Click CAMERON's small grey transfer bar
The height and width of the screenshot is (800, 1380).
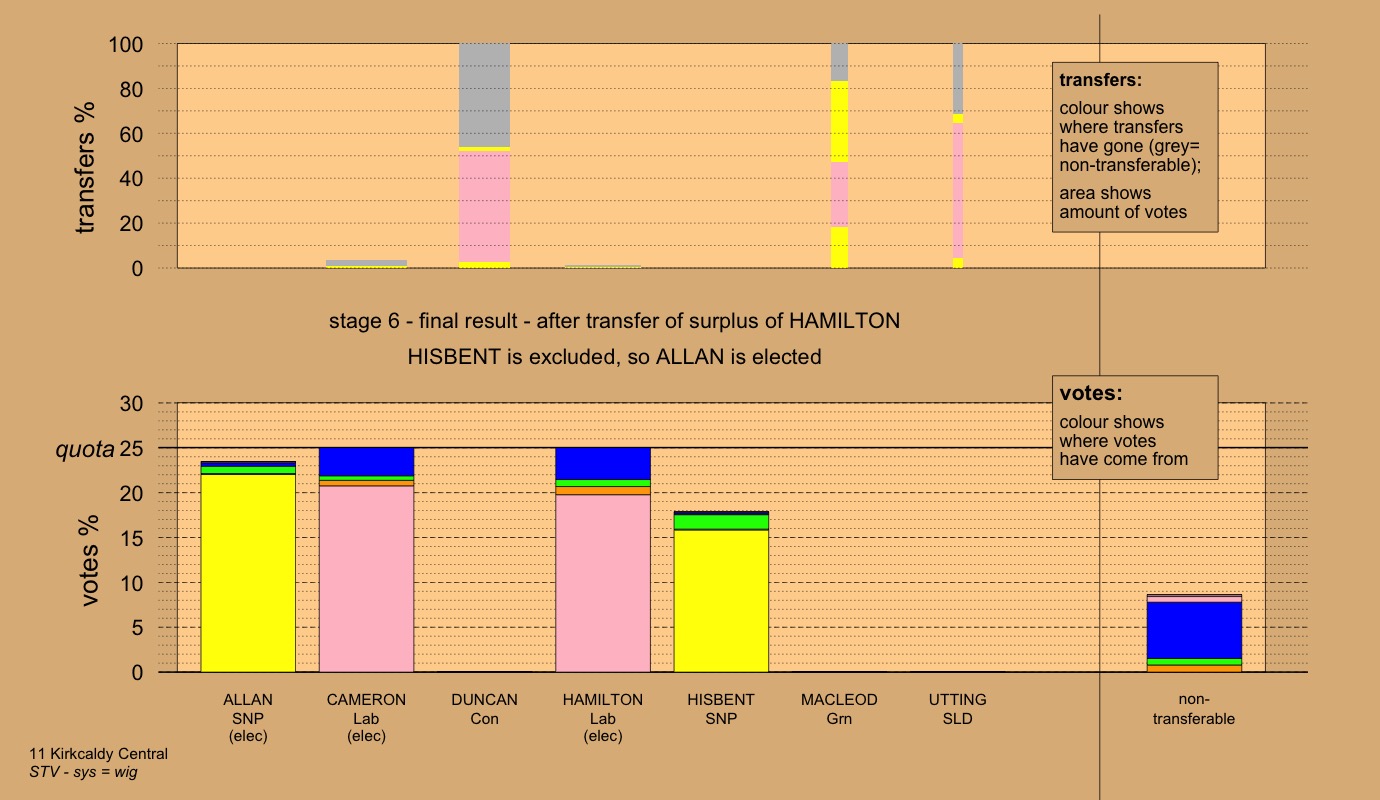[x=366, y=263]
